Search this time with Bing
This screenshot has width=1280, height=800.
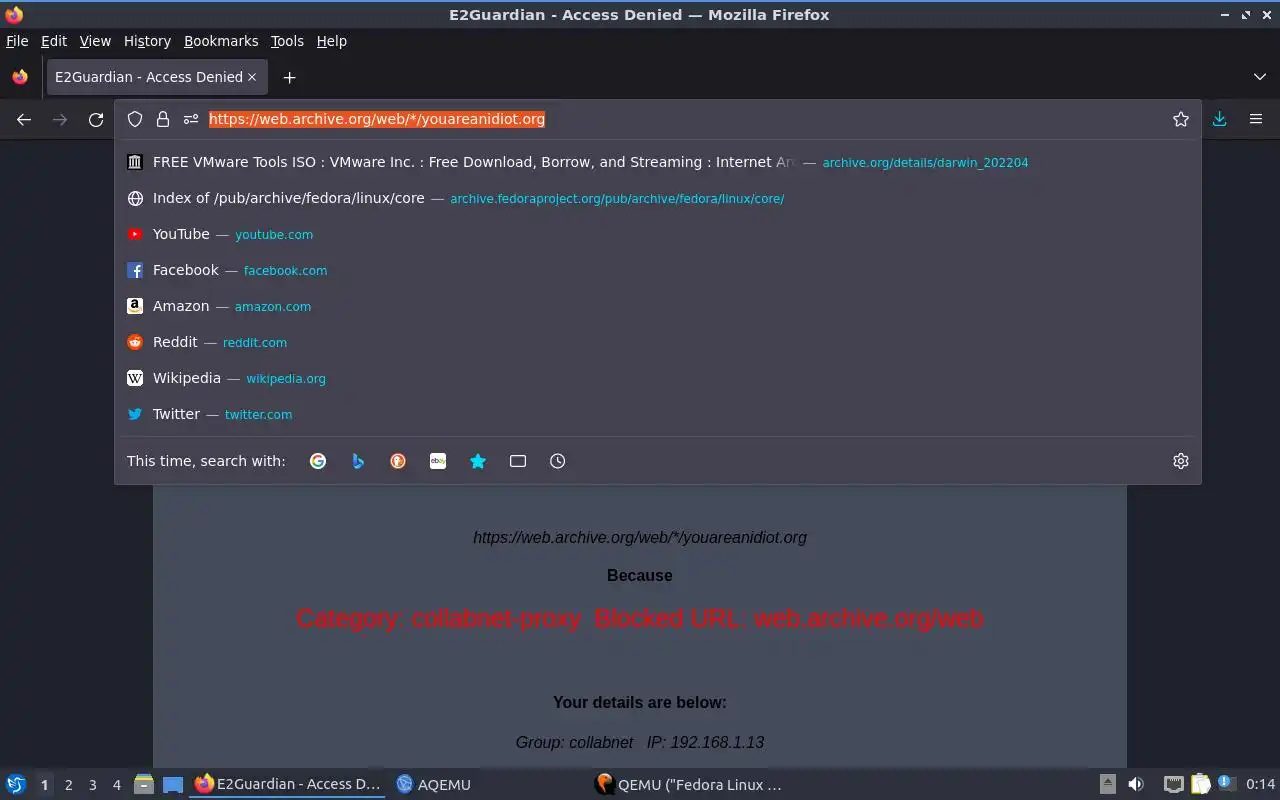click(x=358, y=461)
